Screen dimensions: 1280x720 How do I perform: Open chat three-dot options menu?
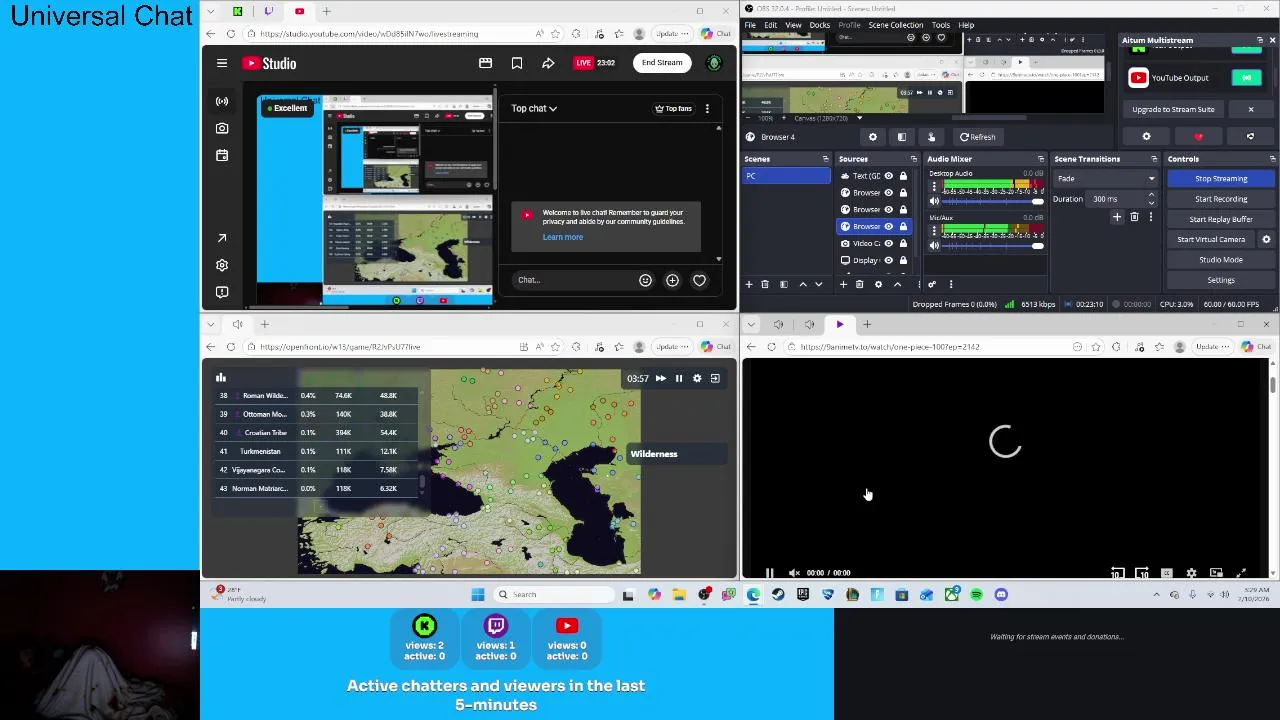coord(707,108)
